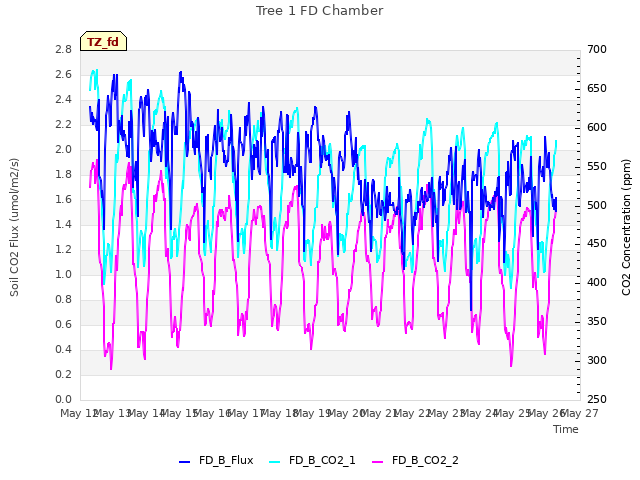This screenshot has width=640, height=480.
Task: Click the TZ_fd annotation tag
Action: point(103,41)
